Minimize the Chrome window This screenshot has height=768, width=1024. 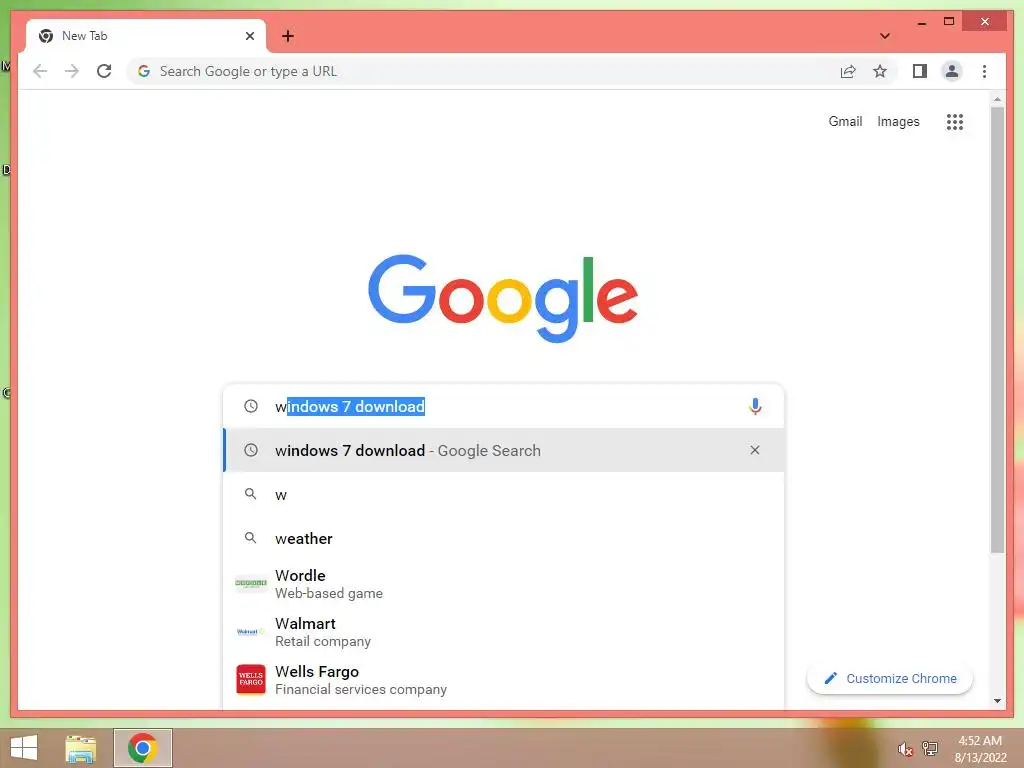tap(921, 23)
